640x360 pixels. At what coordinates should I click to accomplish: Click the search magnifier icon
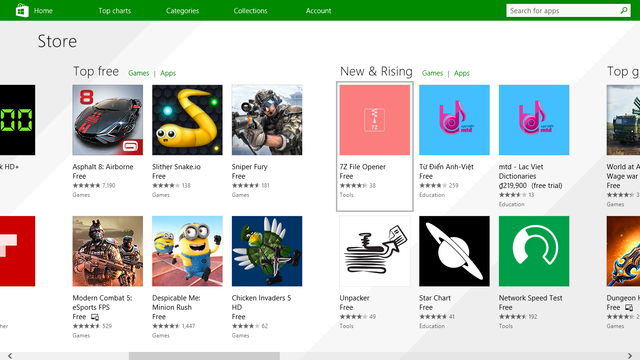(x=624, y=11)
